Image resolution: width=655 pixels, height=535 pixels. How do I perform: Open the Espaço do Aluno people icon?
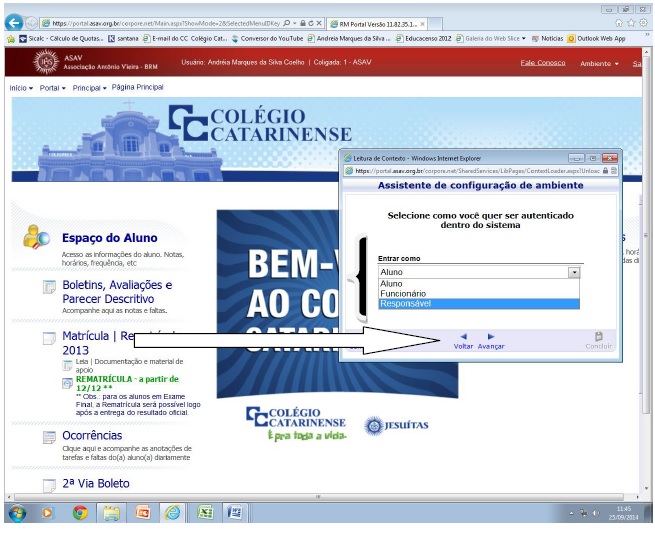(36, 237)
